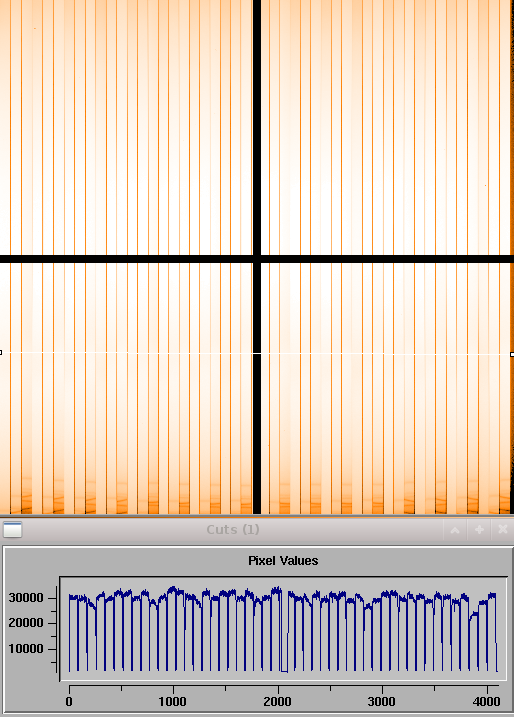Click the plot dip near x value 3900

[474, 615]
